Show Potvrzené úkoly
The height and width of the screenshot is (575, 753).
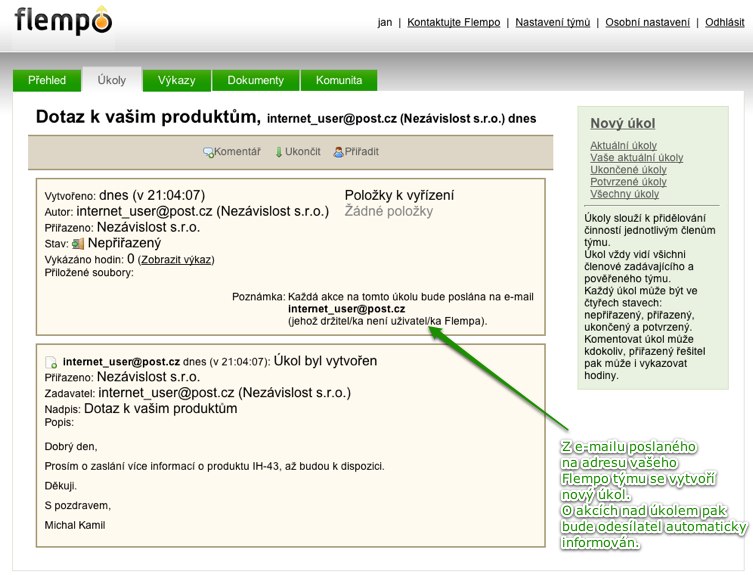pos(628,182)
